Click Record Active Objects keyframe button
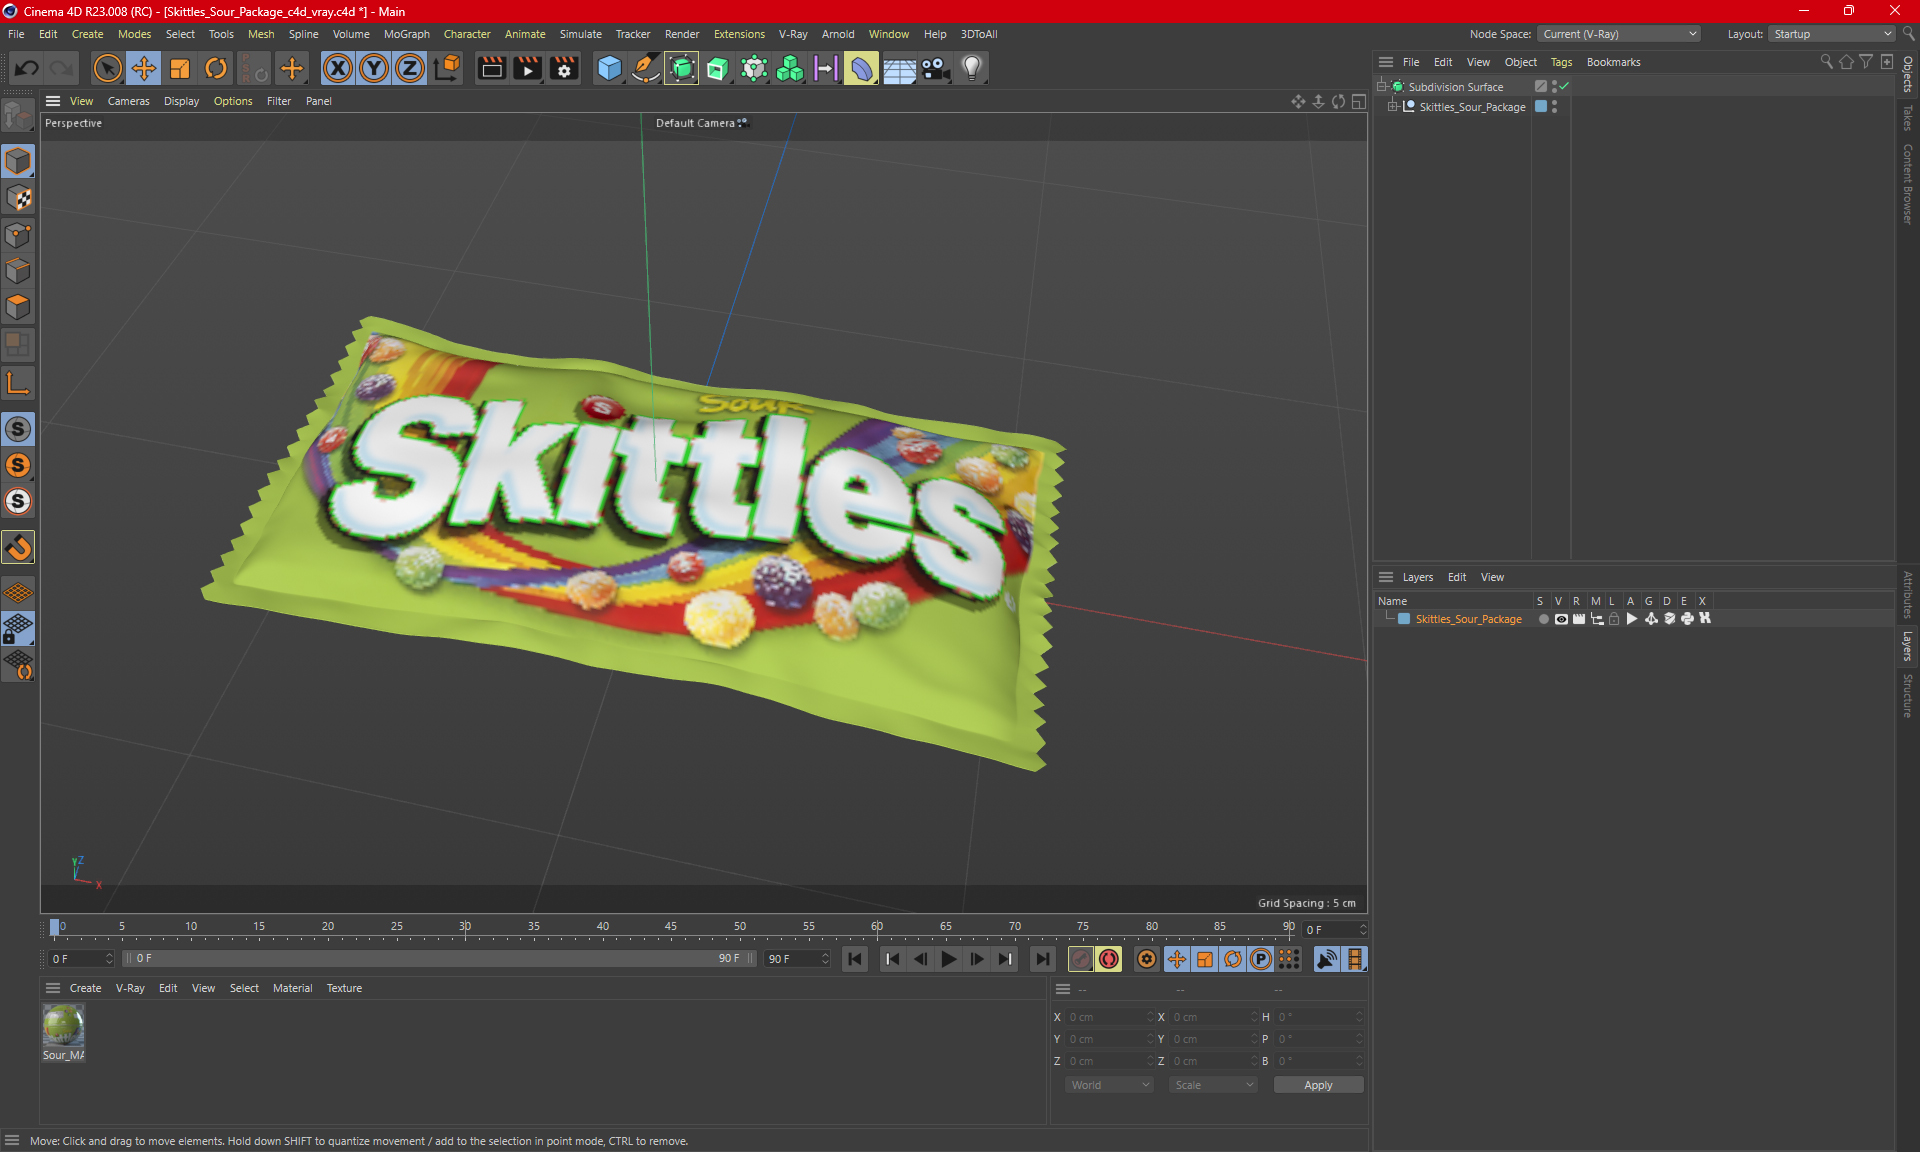Viewport: 1920px width, 1152px height. coord(1081,959)
